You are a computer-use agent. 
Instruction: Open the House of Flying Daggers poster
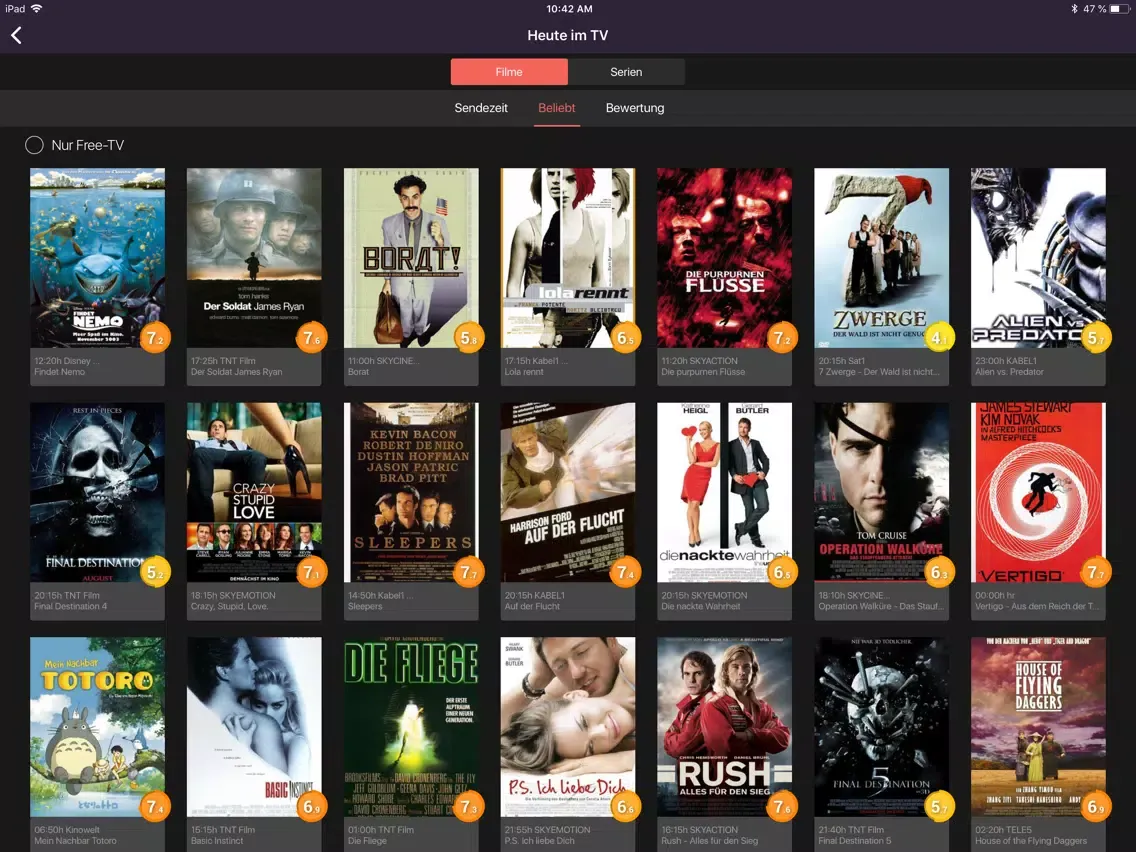[x=1038, y=727]
